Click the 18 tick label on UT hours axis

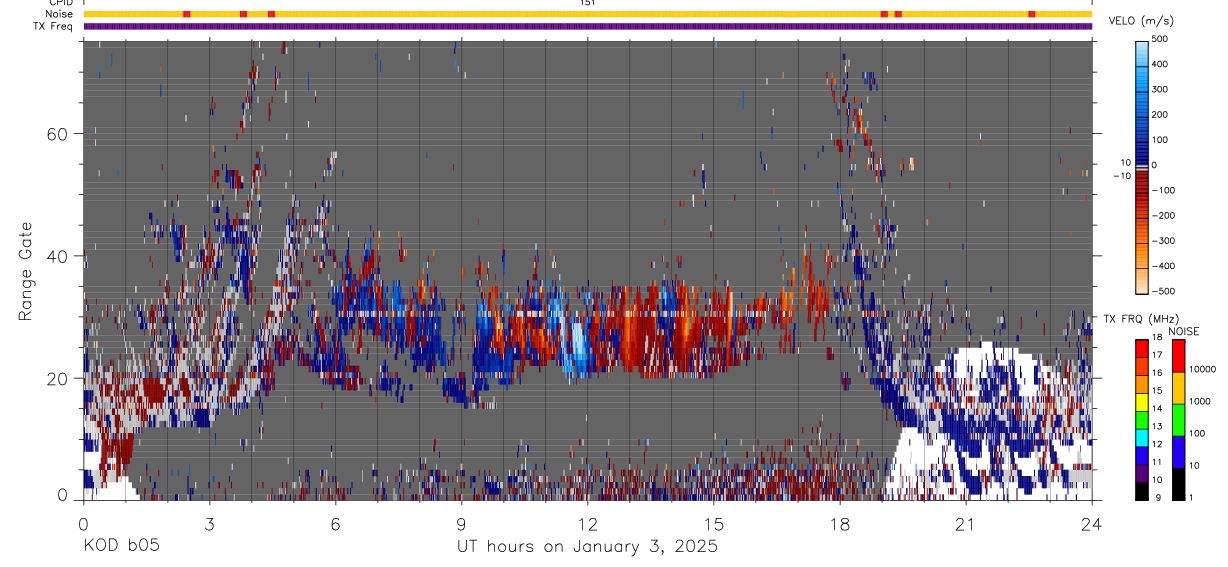coord(840,523)
